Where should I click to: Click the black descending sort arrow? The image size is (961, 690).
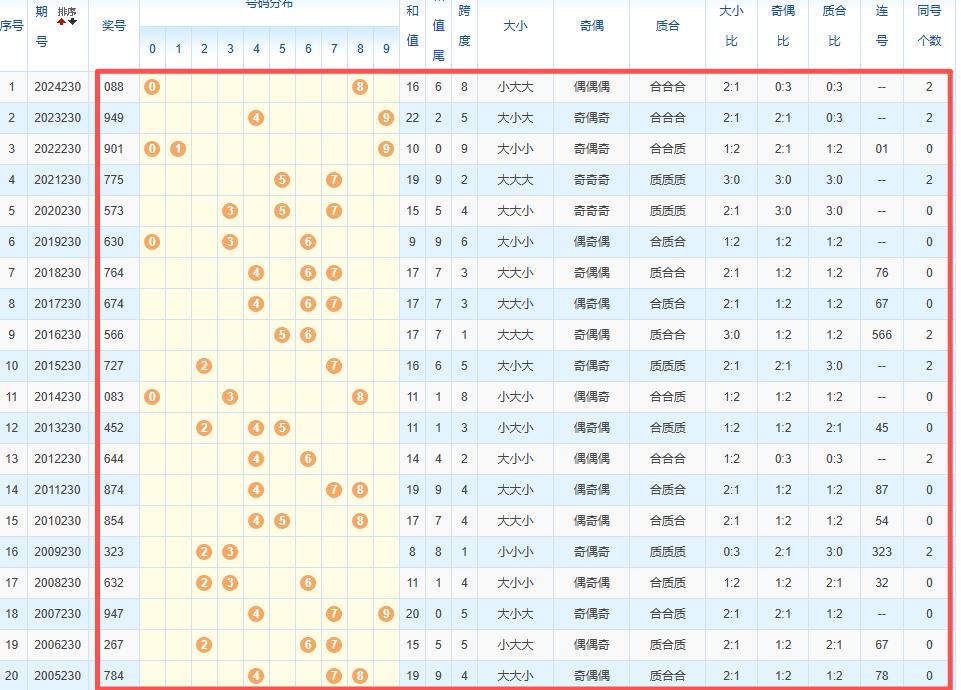click(x=72, y=21)
